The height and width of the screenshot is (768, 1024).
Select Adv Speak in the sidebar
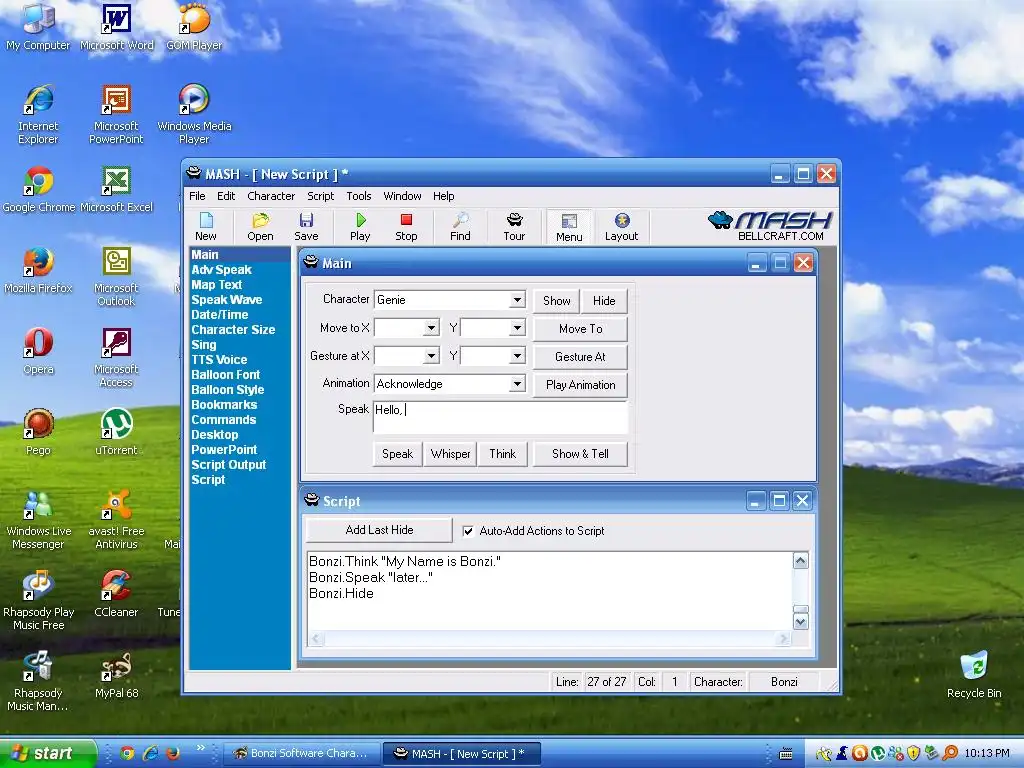(221, 270)
